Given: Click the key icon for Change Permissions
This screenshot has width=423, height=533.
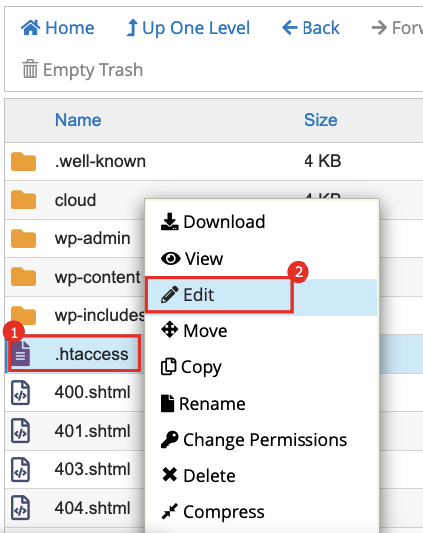Looking at the screenshot, I should [x=170, y=440].
